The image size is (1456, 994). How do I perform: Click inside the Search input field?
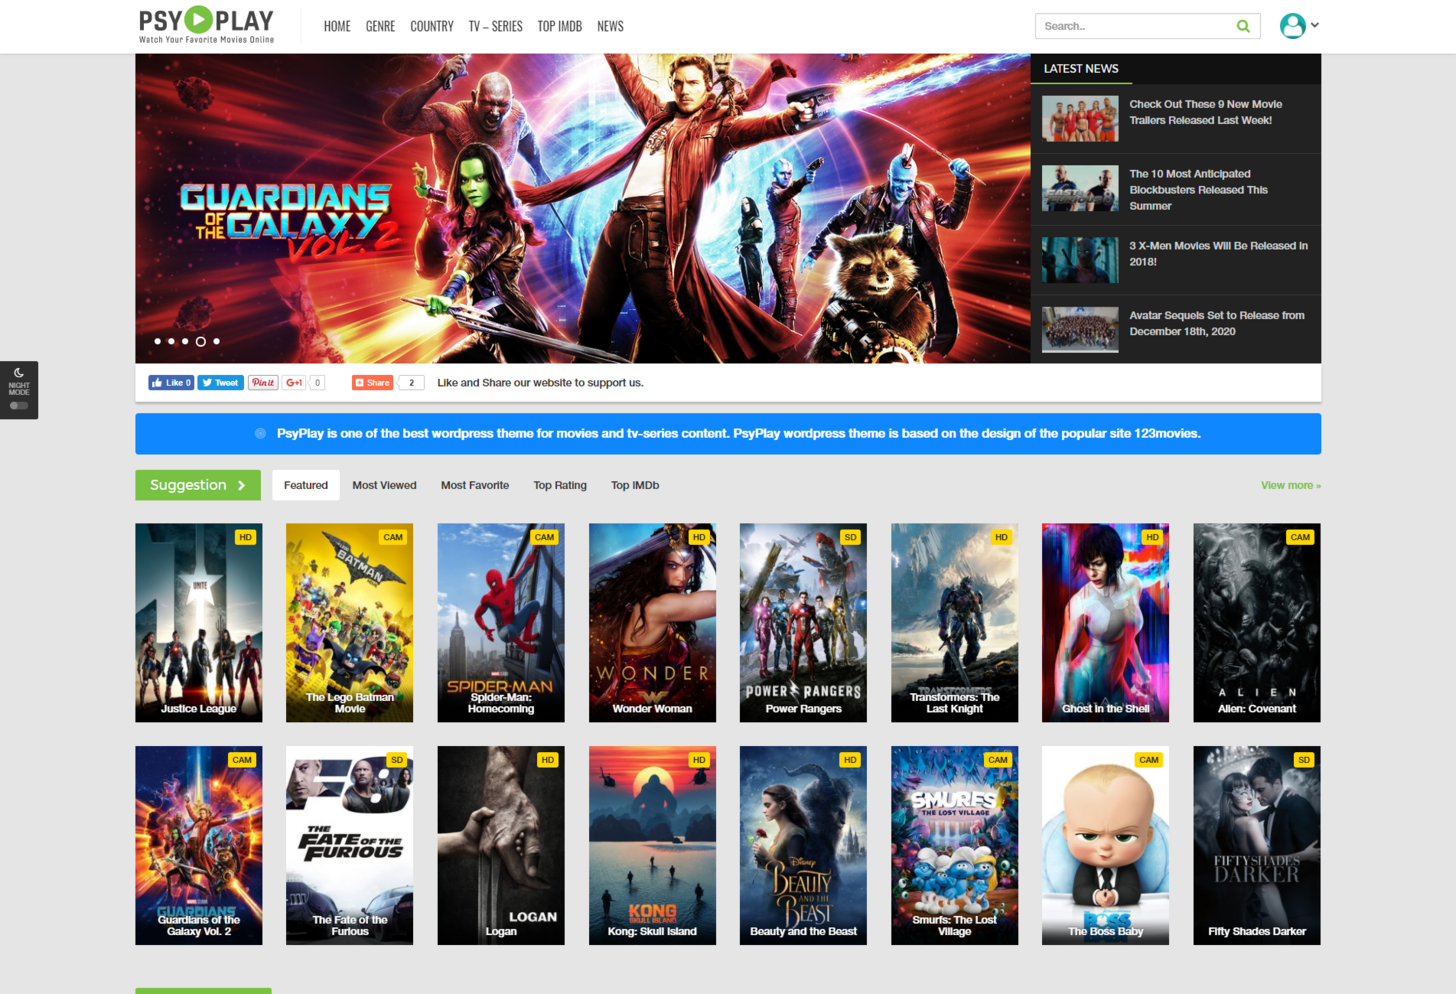tap(1130, 26)
